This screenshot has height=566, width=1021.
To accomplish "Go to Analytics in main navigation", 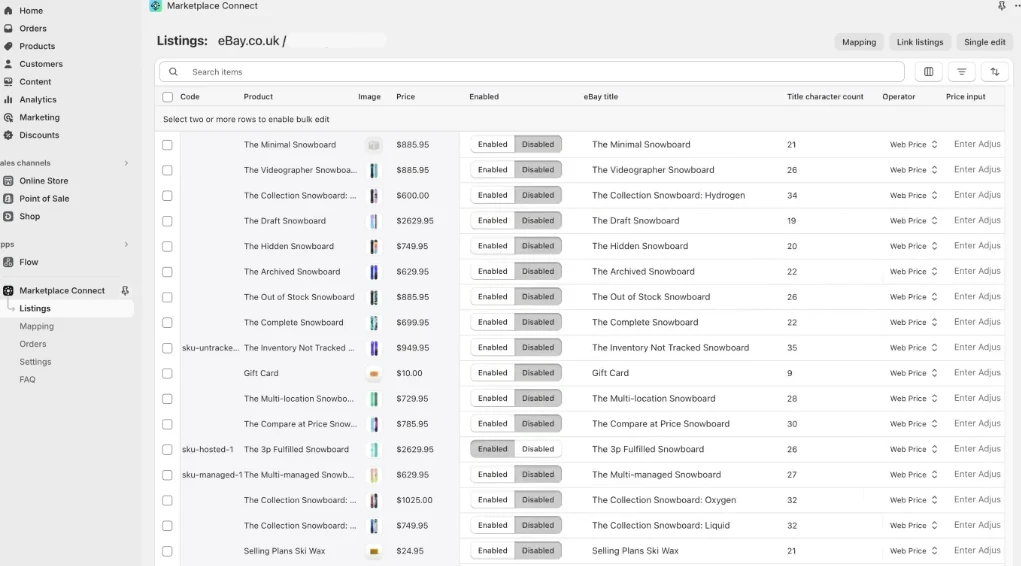I will coord(38,99).
